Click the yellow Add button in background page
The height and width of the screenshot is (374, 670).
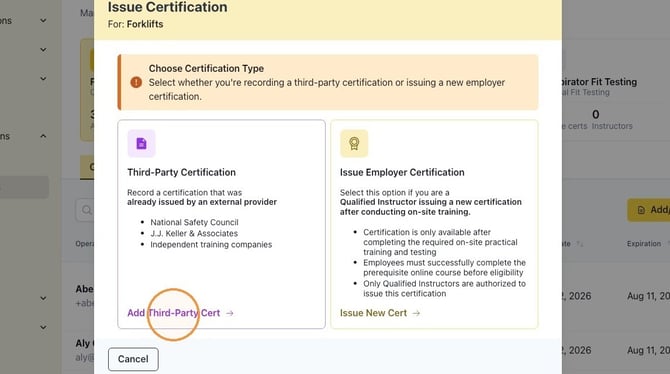649,210
